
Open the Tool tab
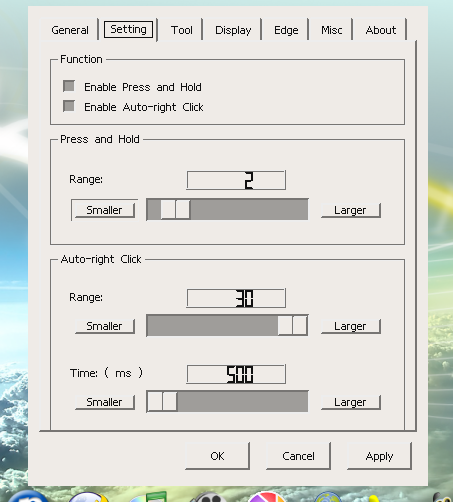coord(182,30)
